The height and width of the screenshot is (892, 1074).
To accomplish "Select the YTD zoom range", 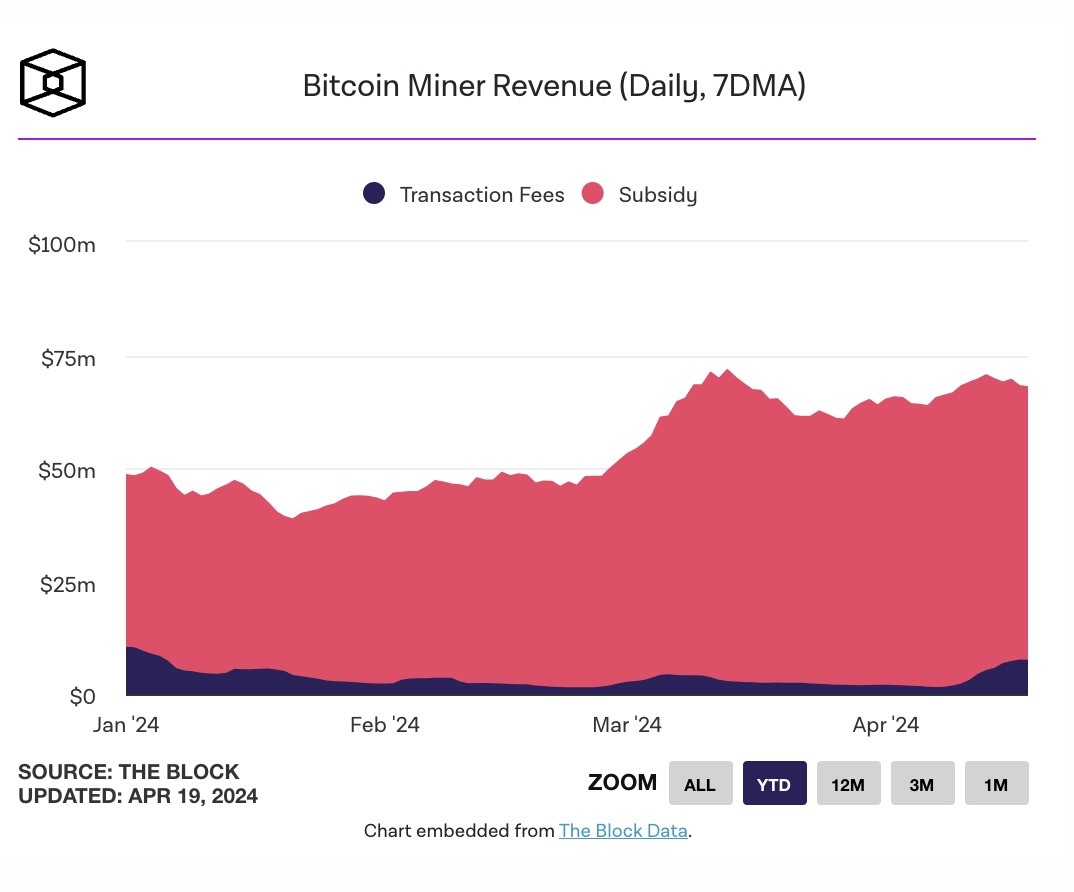I will (775, 783).
